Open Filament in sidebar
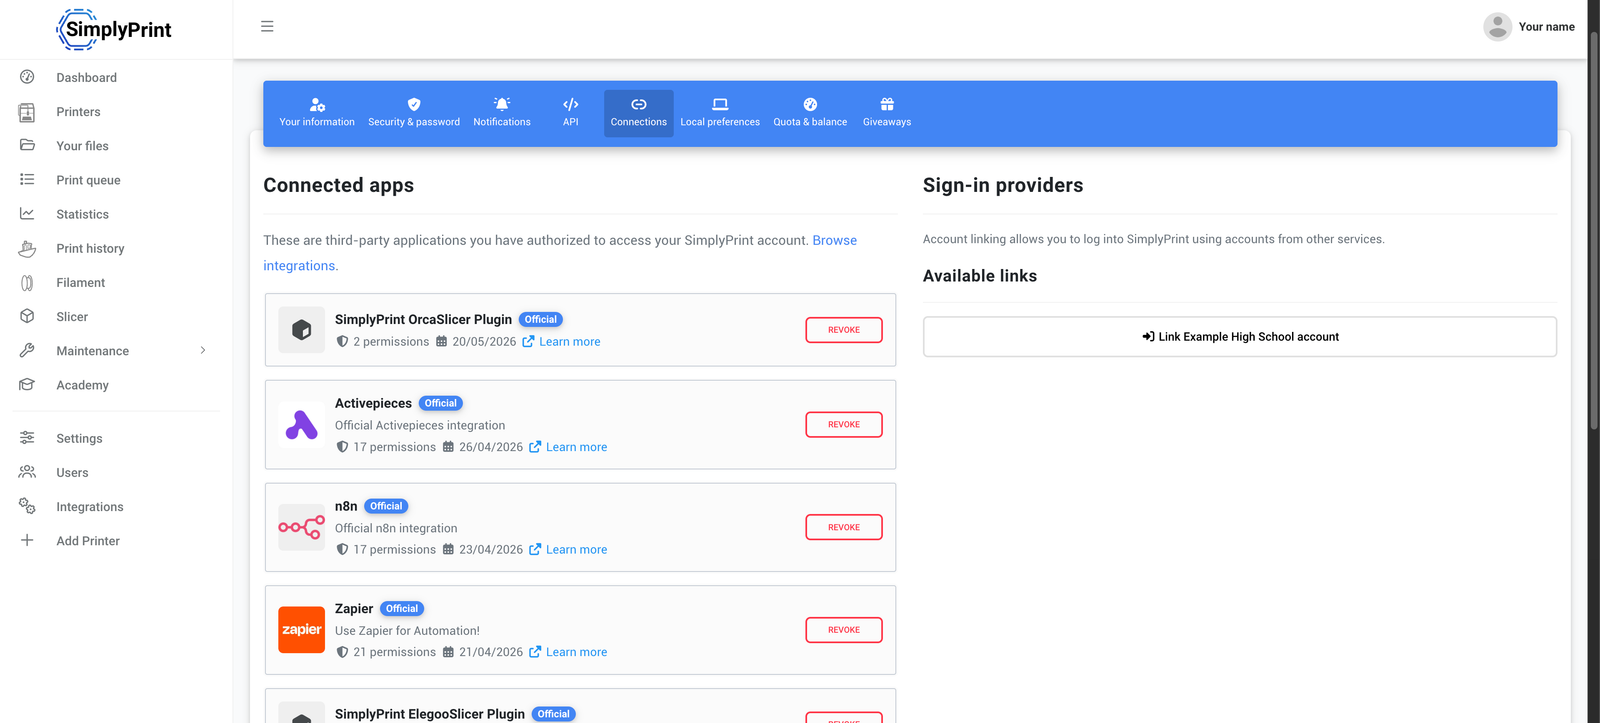 (x=80, y=283)
